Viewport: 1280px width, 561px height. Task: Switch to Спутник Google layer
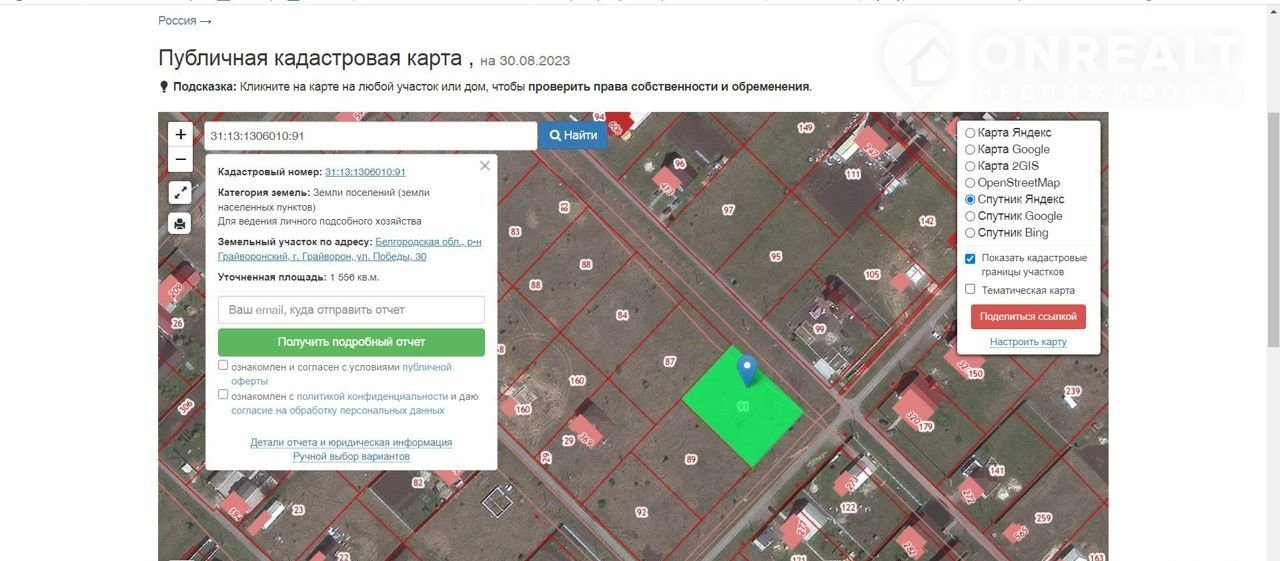pos(970,216)
